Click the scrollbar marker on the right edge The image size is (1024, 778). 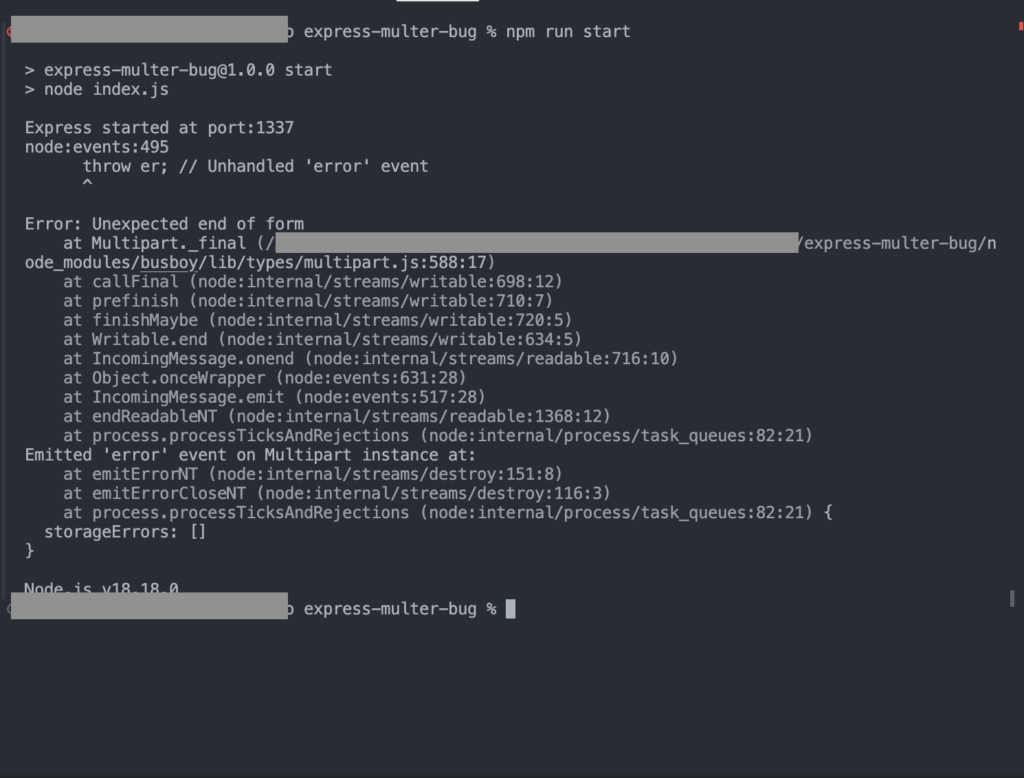tap(1012, 598)
